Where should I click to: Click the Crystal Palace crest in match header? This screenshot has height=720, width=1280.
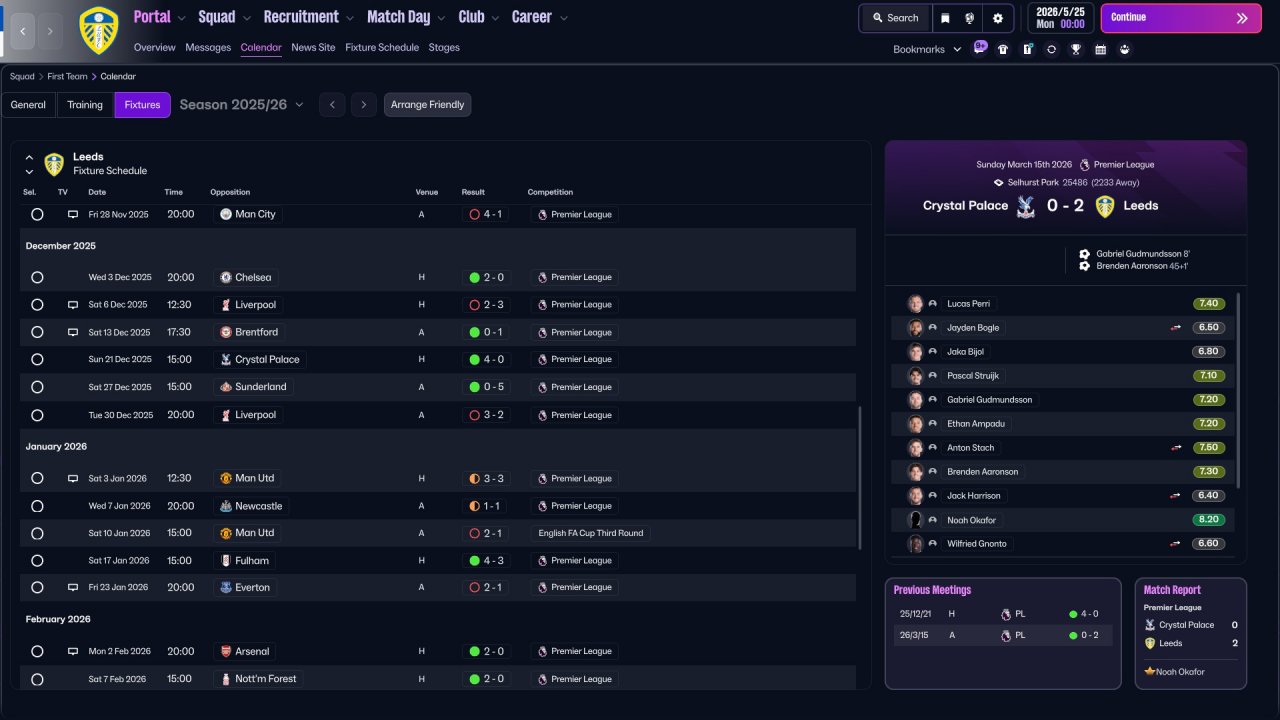1025,206
